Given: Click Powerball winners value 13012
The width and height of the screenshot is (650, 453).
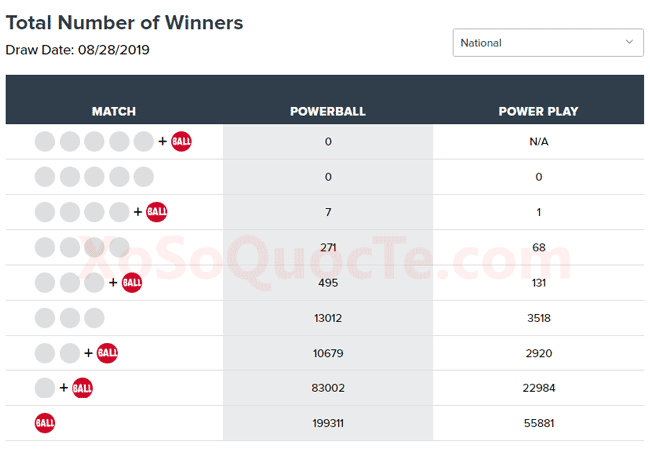Looking at the screenshot, I should (328, 318).
